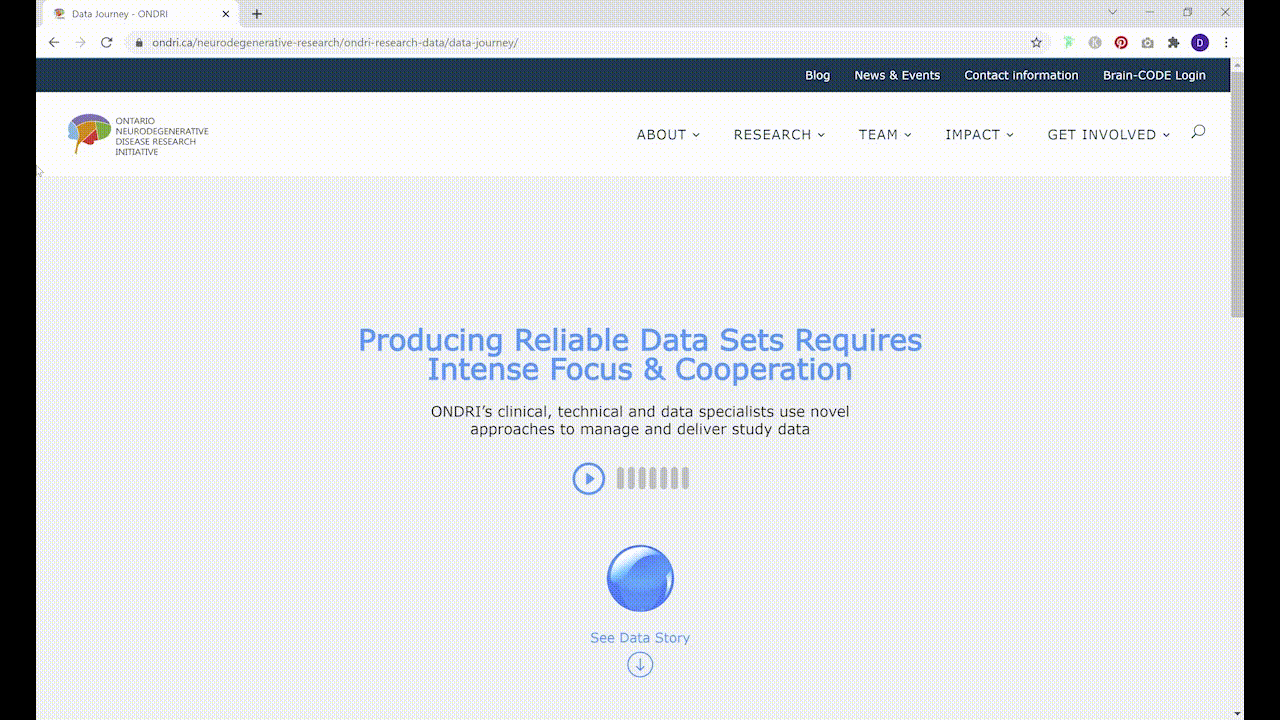
Task: Click the story progress bar segments
Action: (652, 479)
